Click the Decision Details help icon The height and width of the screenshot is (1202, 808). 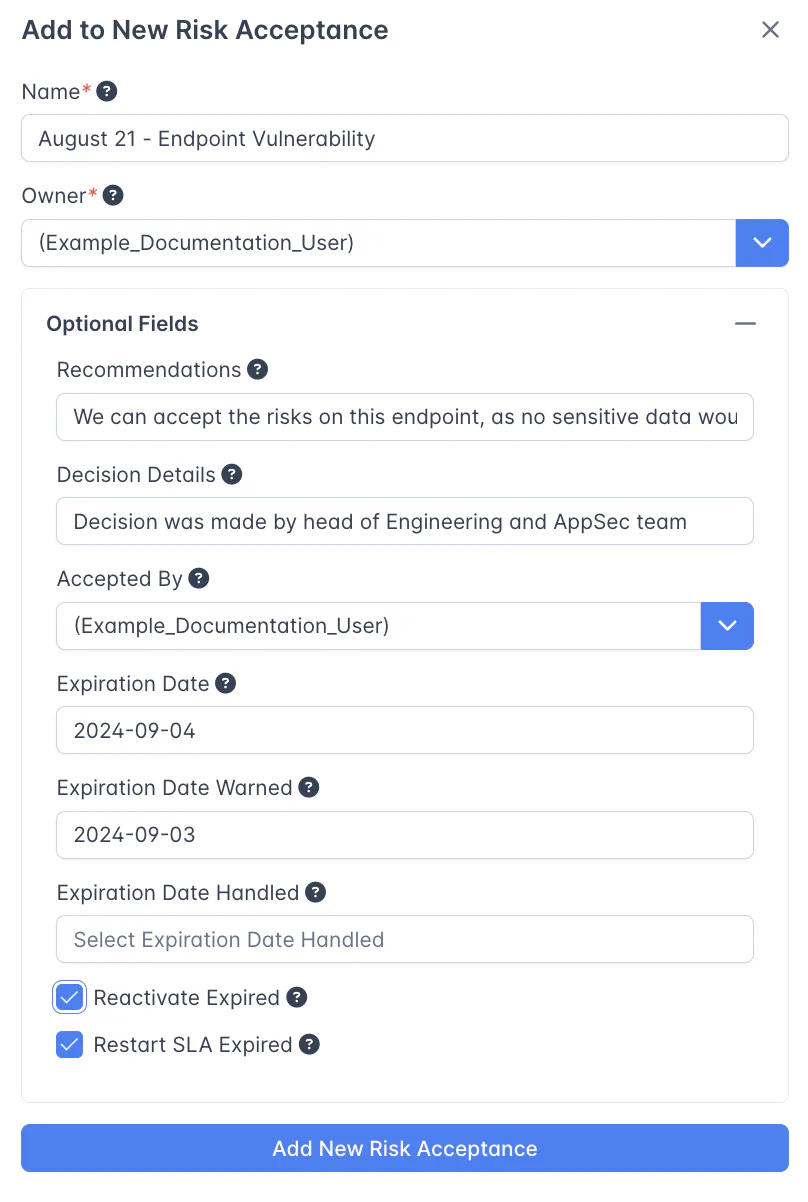pos(232,474)
